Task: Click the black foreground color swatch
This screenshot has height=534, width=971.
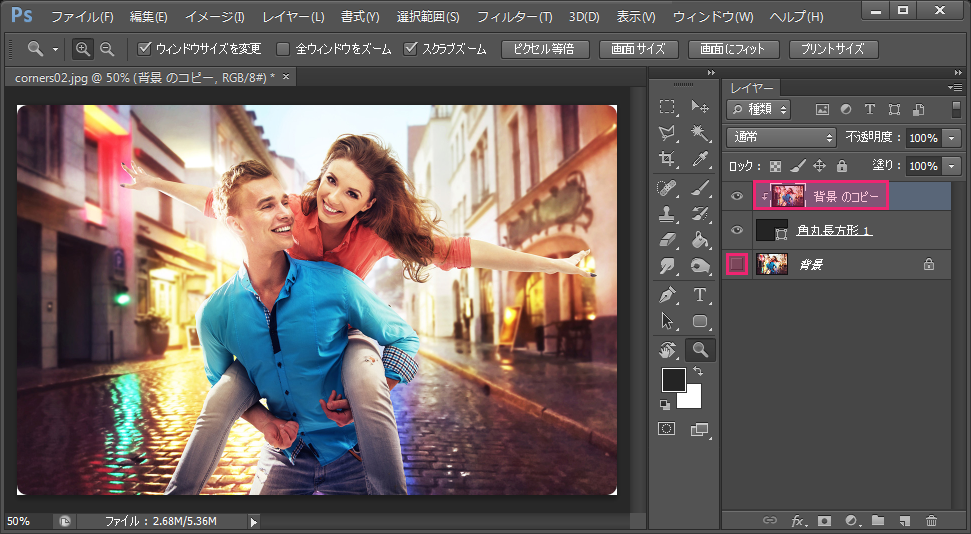Action: click(x=673, y=380)
